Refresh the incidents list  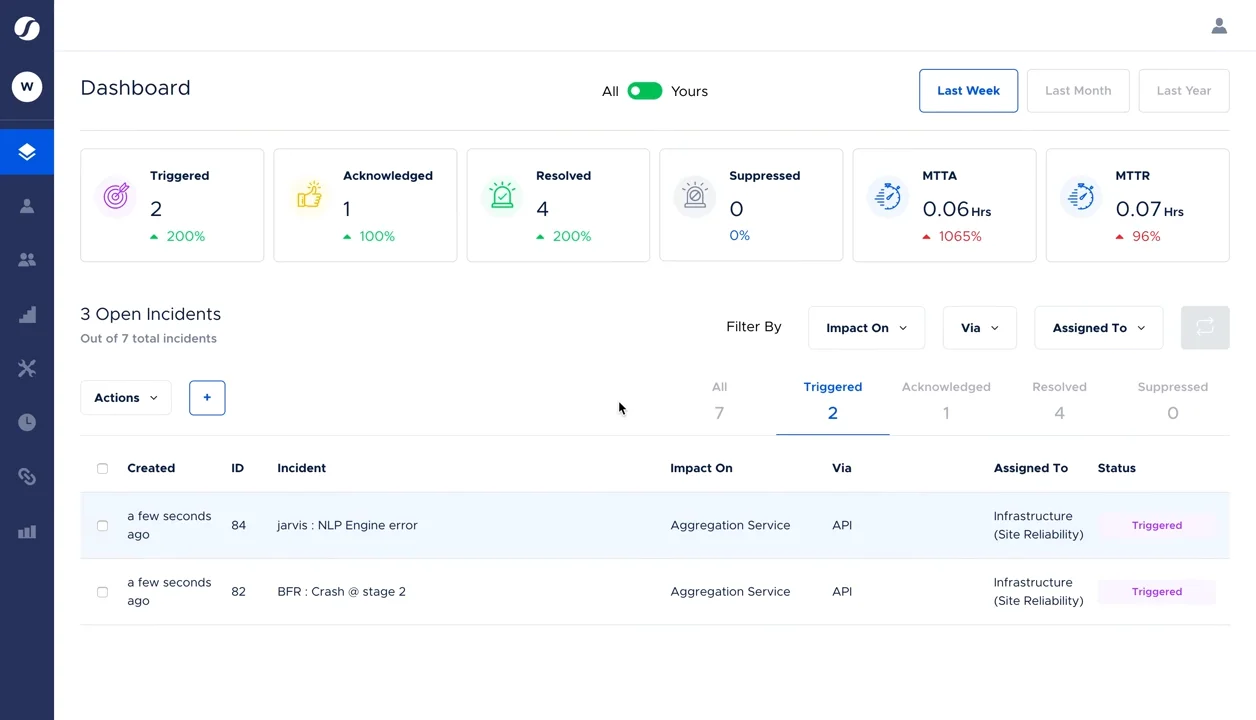(x=1204, y=327)
